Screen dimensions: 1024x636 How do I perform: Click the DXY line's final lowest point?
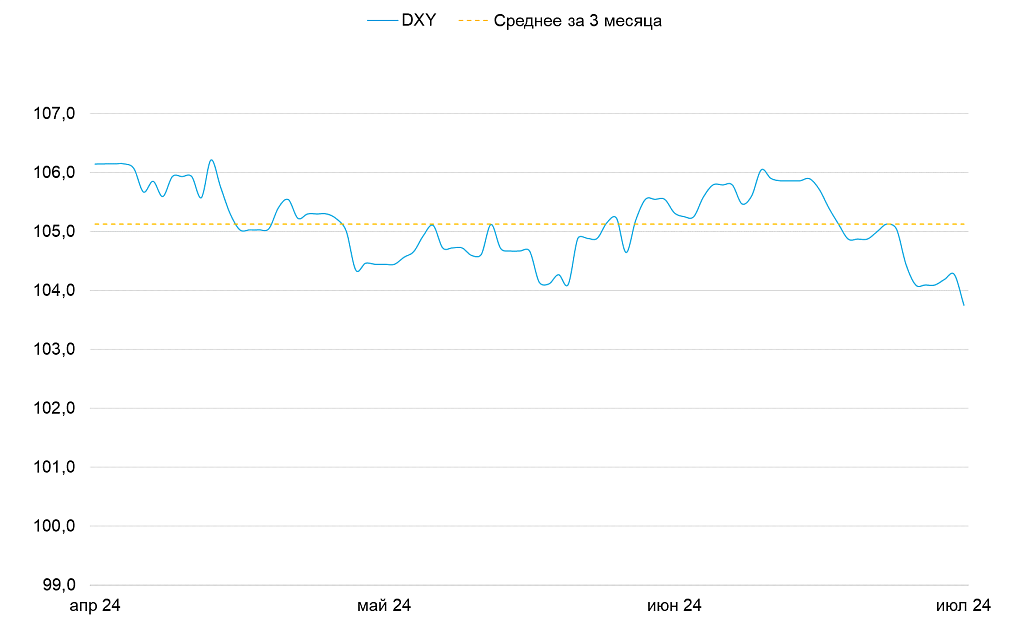click(964, 305)
